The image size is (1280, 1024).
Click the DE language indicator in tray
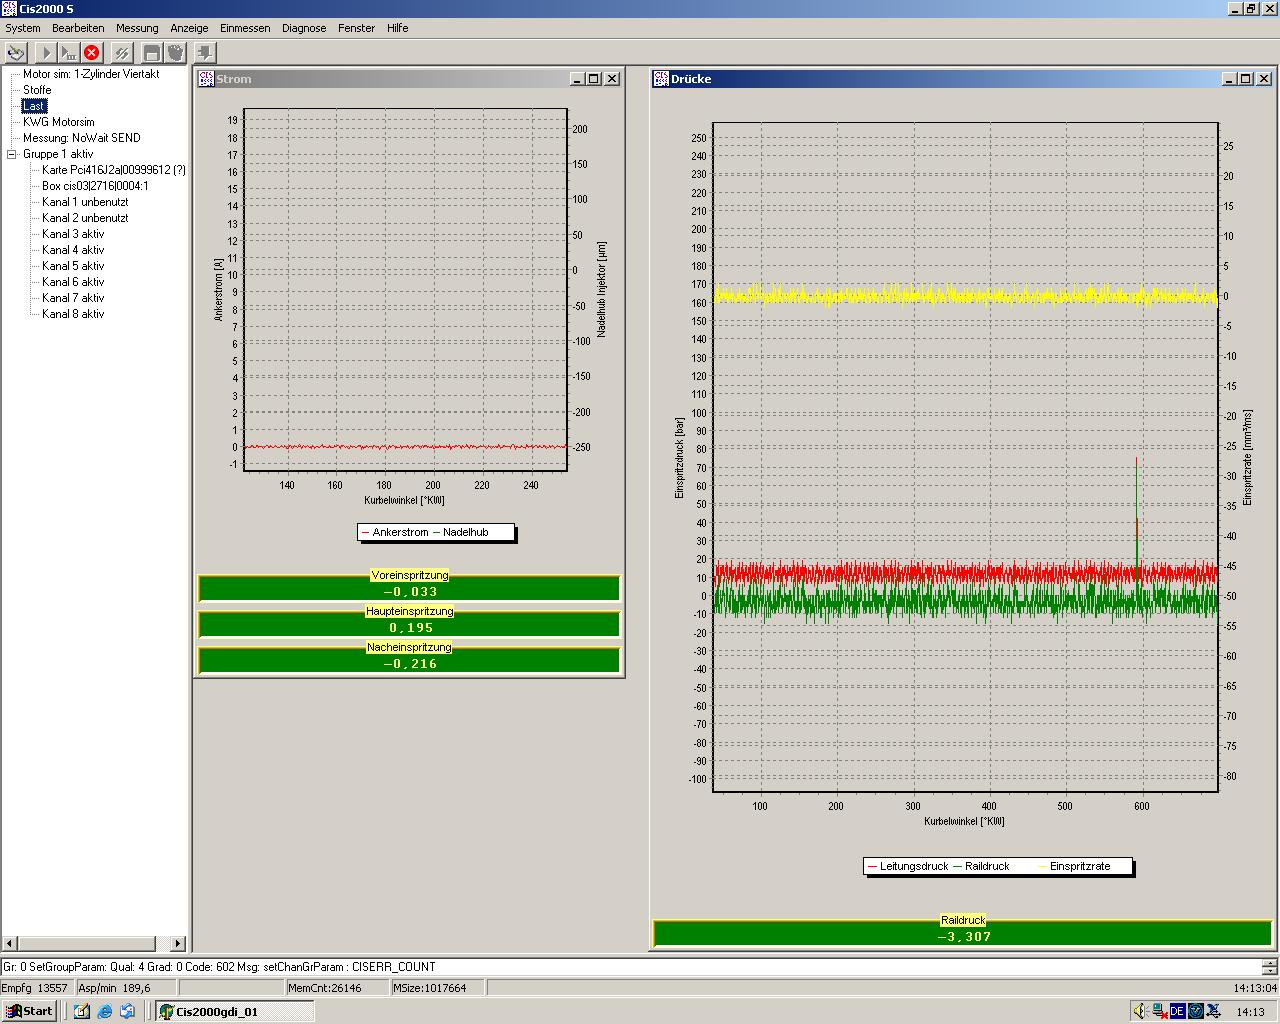click(x=1177, y=1011)
